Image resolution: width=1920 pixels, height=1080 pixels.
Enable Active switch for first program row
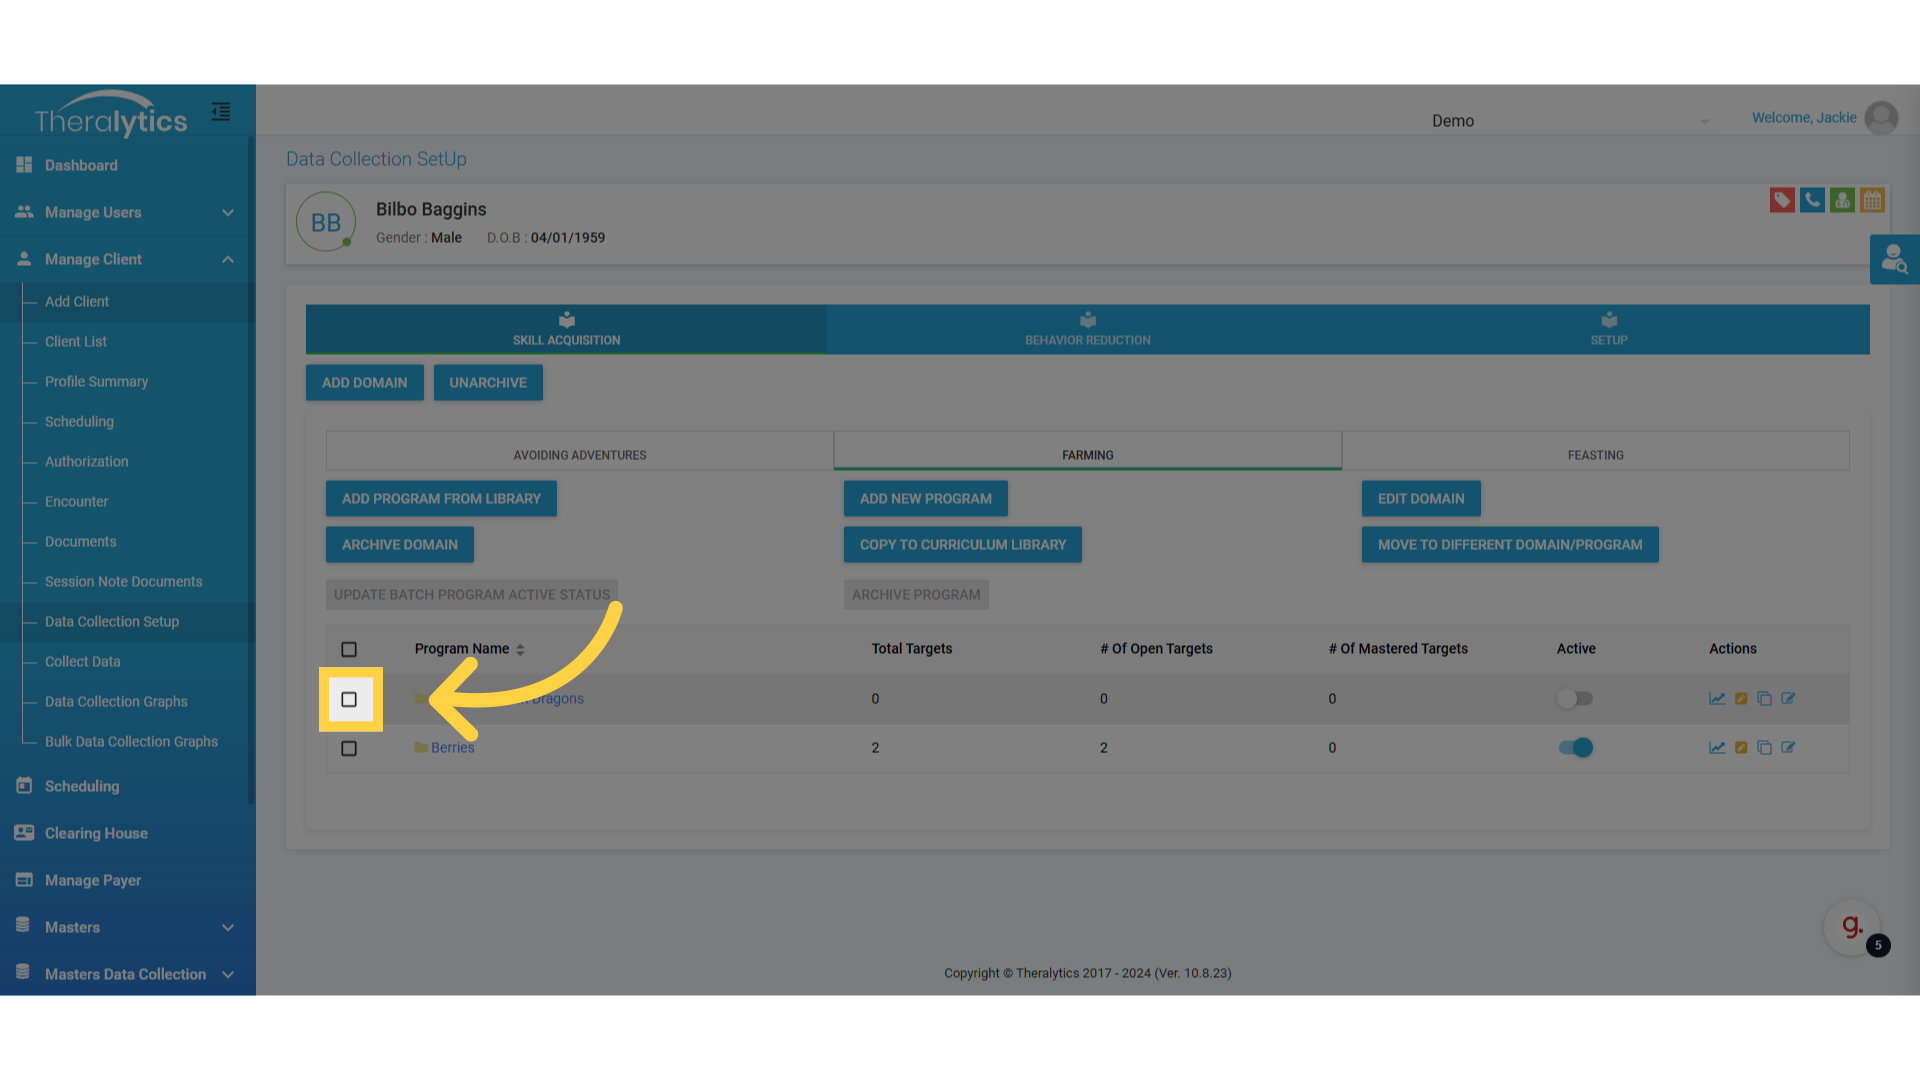(x=1575, y=699)
